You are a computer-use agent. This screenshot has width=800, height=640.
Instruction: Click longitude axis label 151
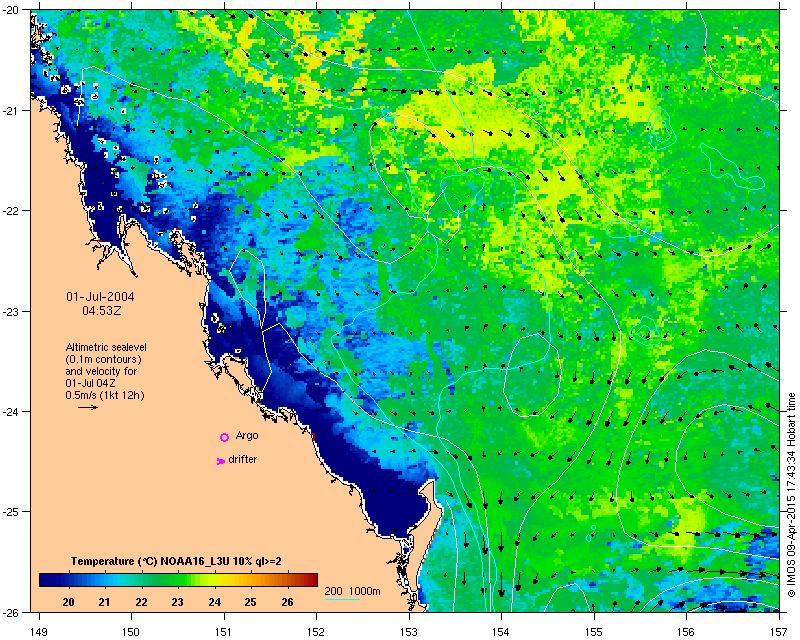(224, 632)
